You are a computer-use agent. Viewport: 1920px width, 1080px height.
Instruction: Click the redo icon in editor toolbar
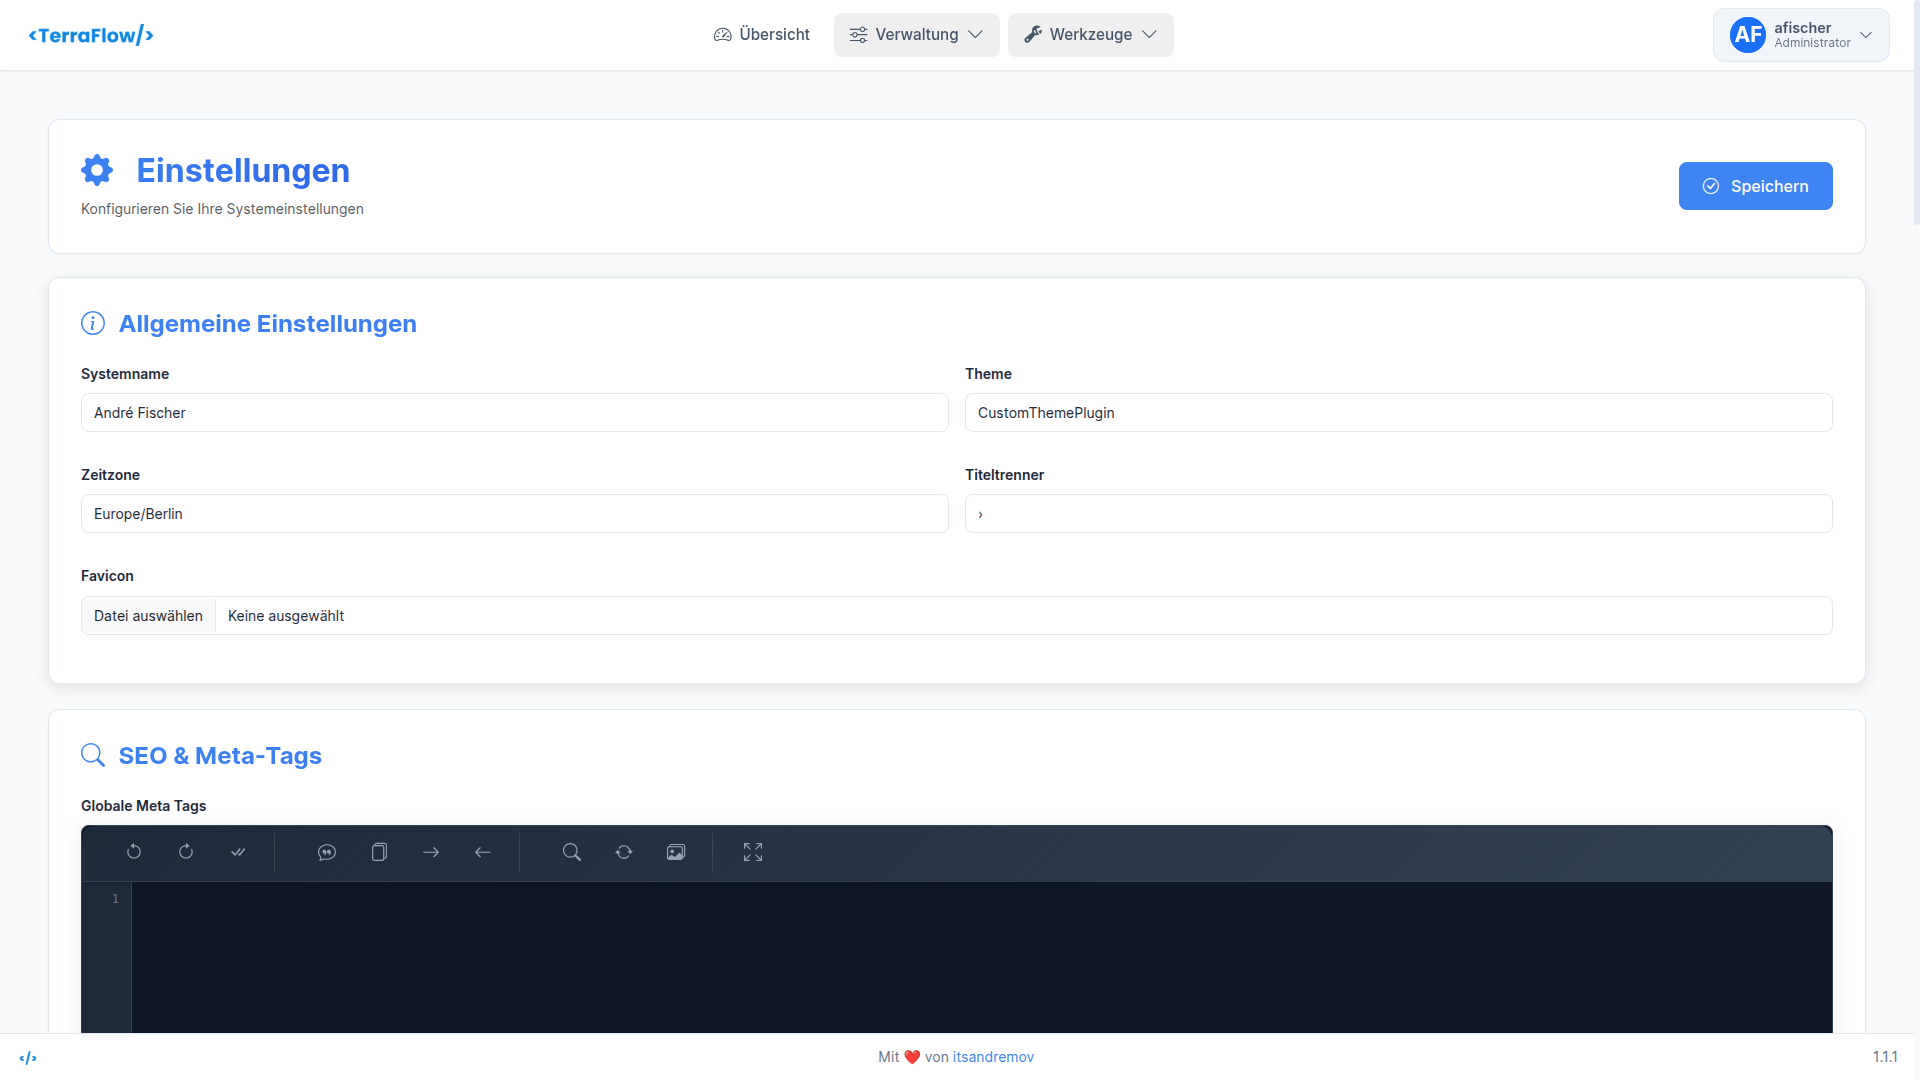(186, 852)
